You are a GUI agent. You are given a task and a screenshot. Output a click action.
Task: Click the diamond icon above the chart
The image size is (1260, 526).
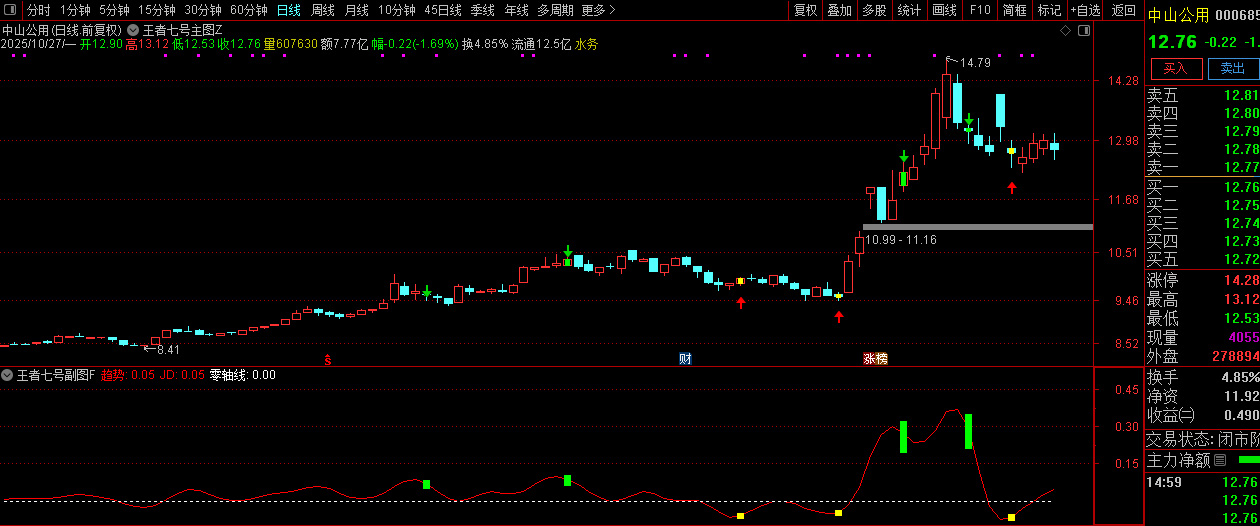click(x=1064, y=30)
